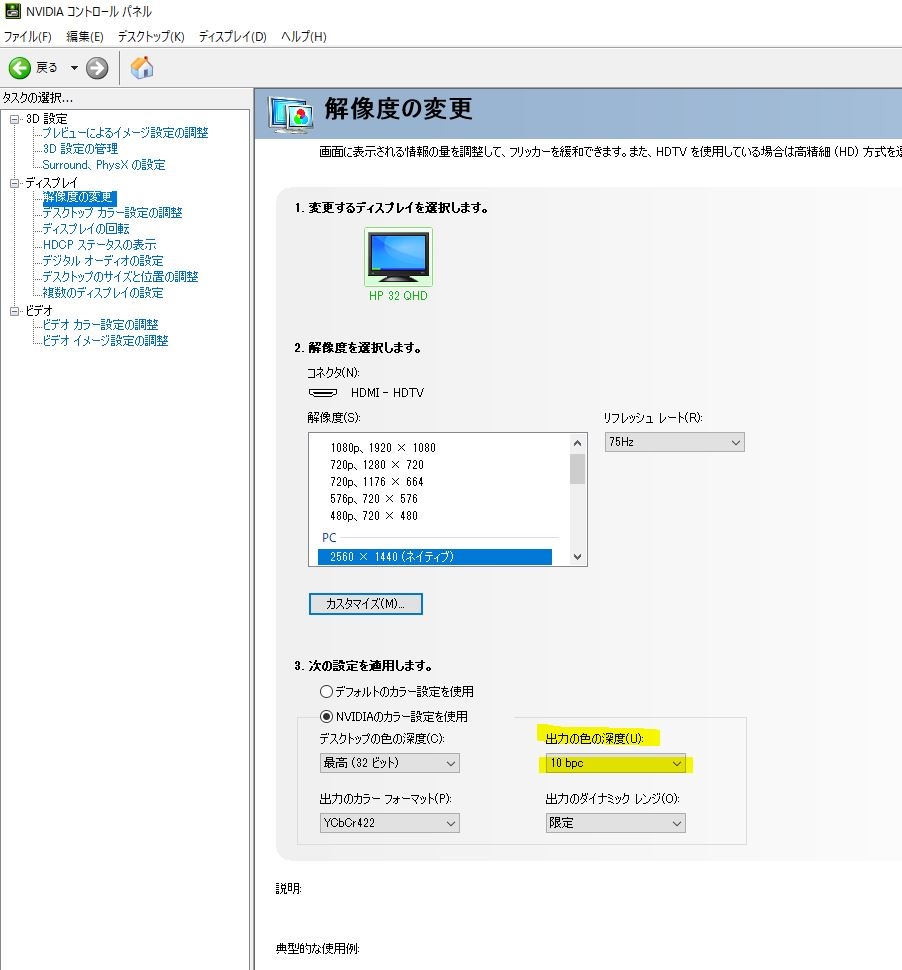
Task: Open the 編集(E) menu
Action: click(85, 36)
